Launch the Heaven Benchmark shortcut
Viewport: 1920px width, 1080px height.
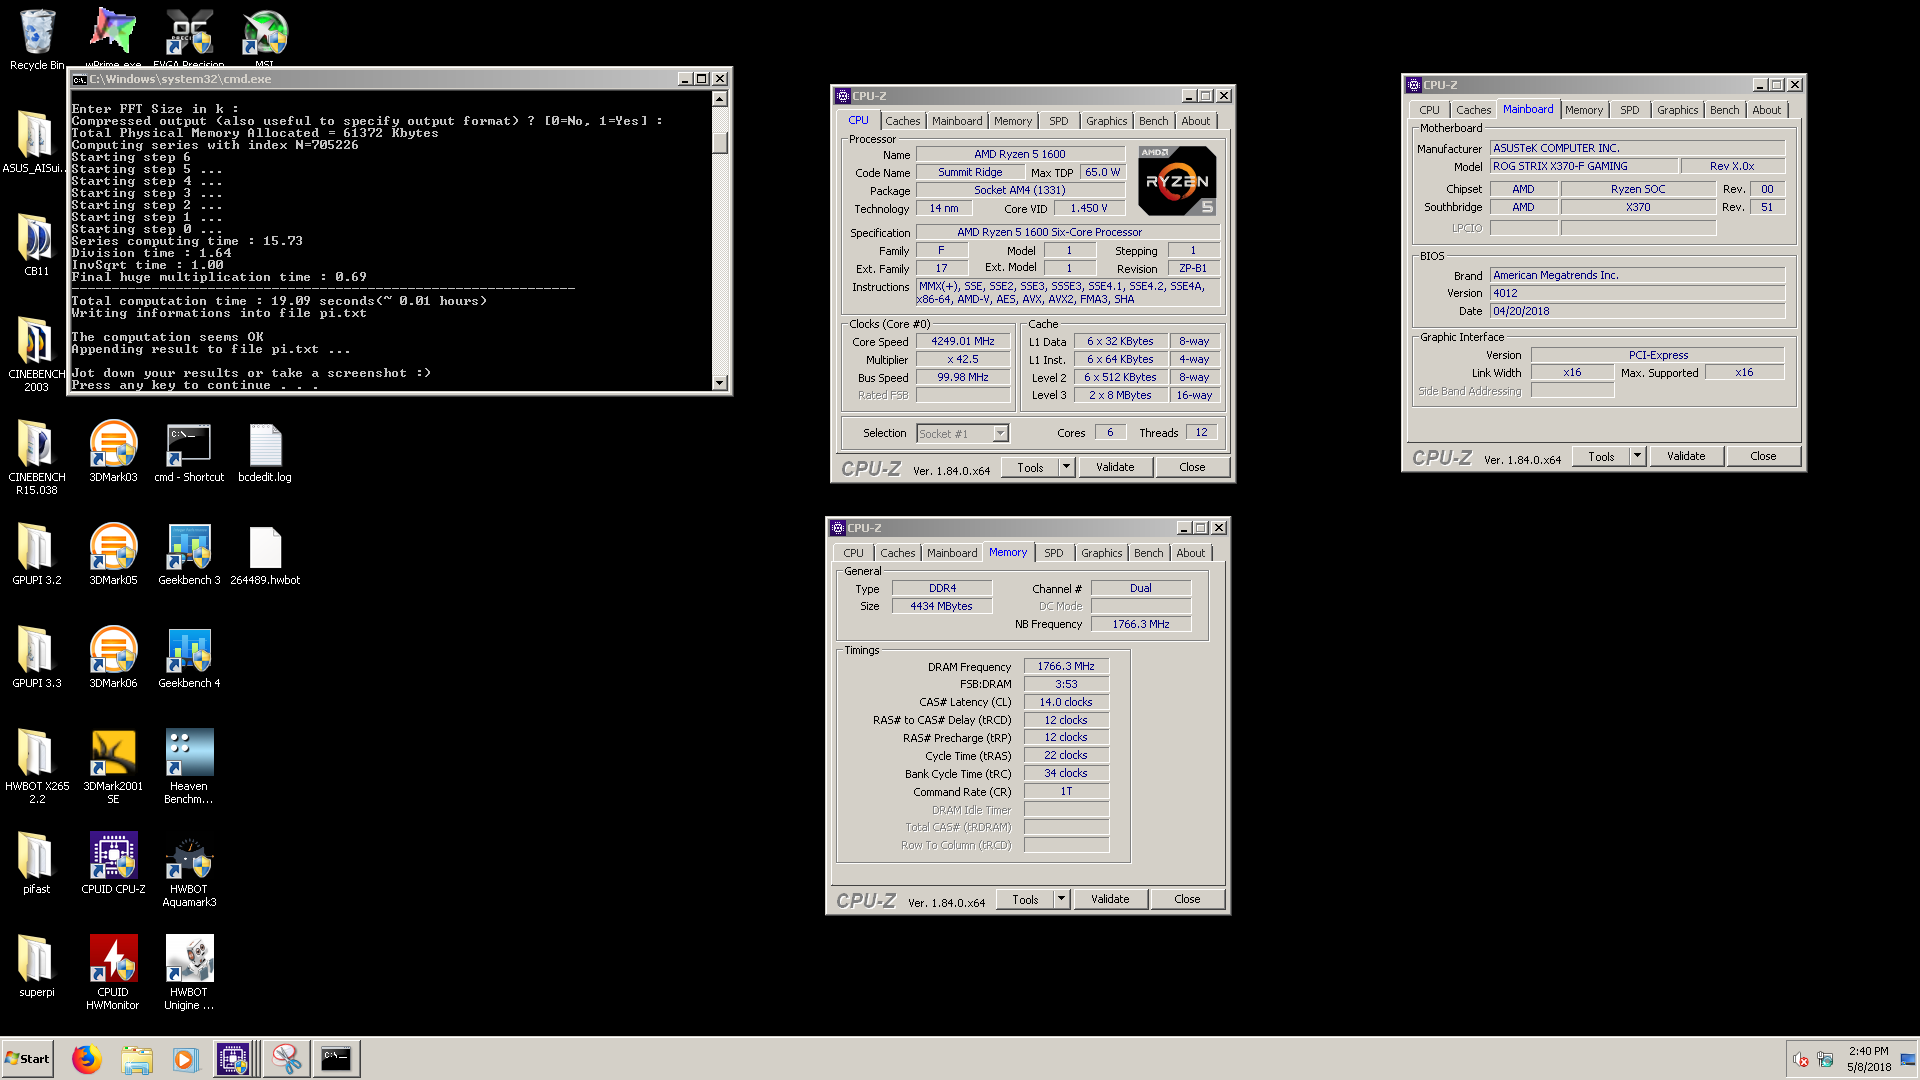189,766
